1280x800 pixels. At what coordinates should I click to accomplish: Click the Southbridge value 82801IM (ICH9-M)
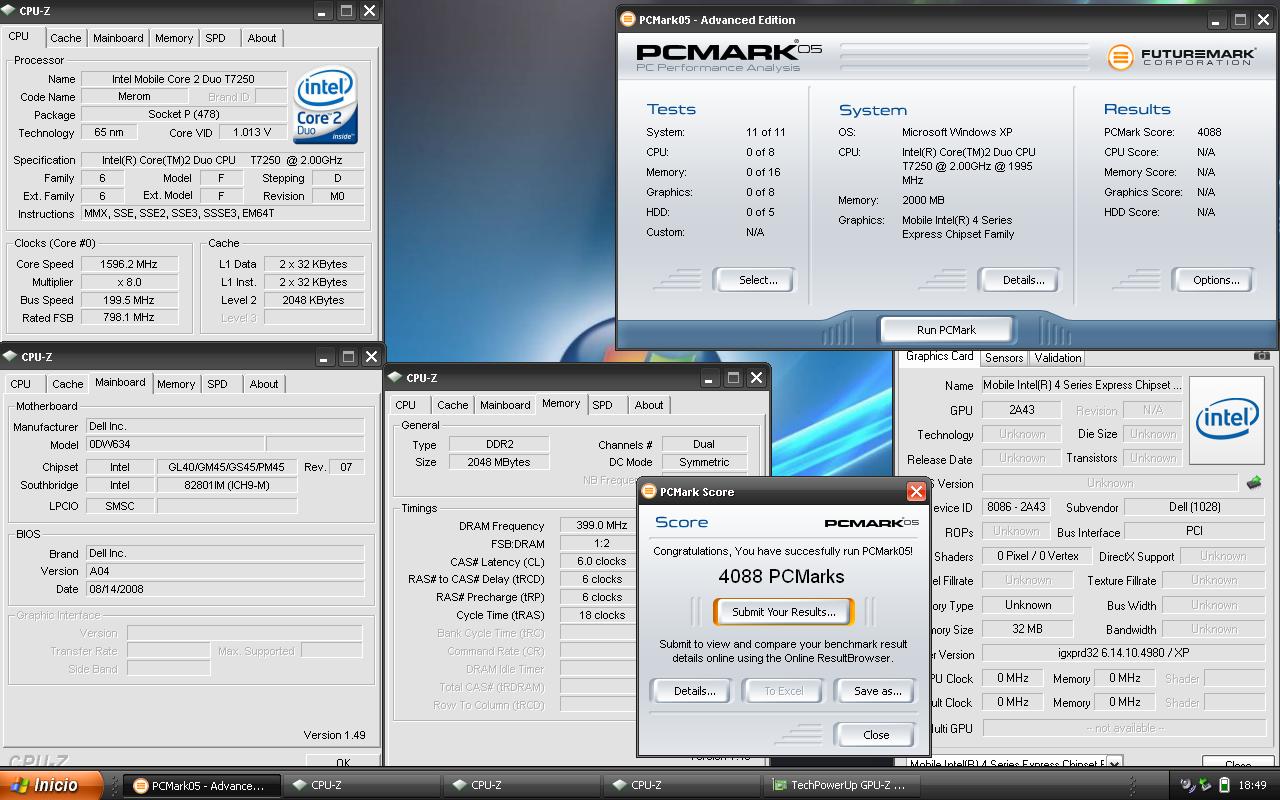(x=227, y=485)
